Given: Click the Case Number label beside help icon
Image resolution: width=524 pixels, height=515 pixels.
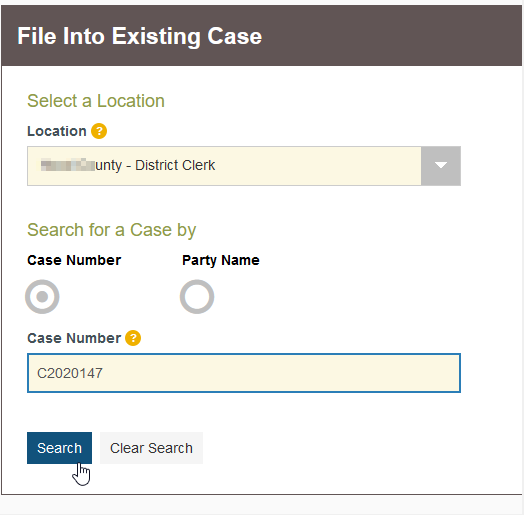Looking at the screenshot, I should [74, 338].
